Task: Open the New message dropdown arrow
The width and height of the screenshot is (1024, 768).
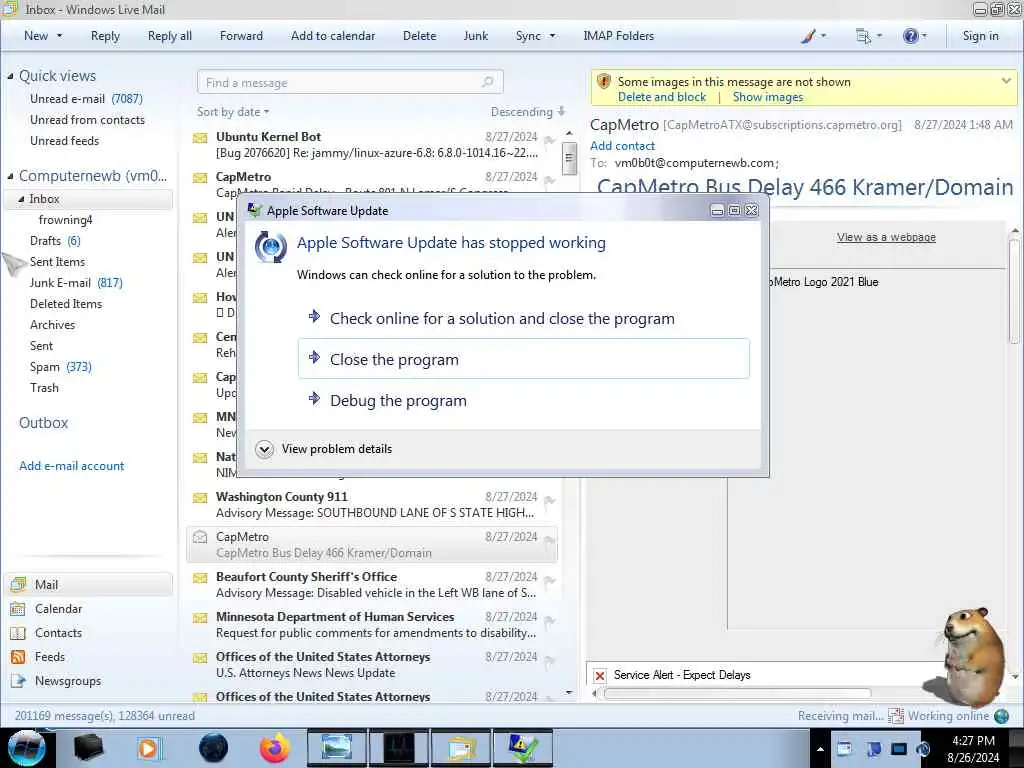Action: [59, 36]
